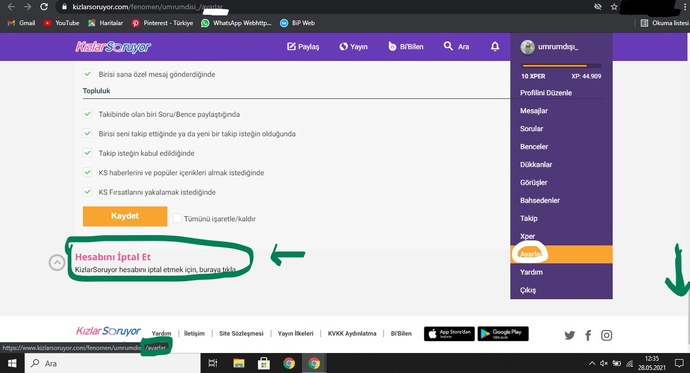Open the WhatsApp Web bookmark
The image size is (690, 373).
(236, 23)
